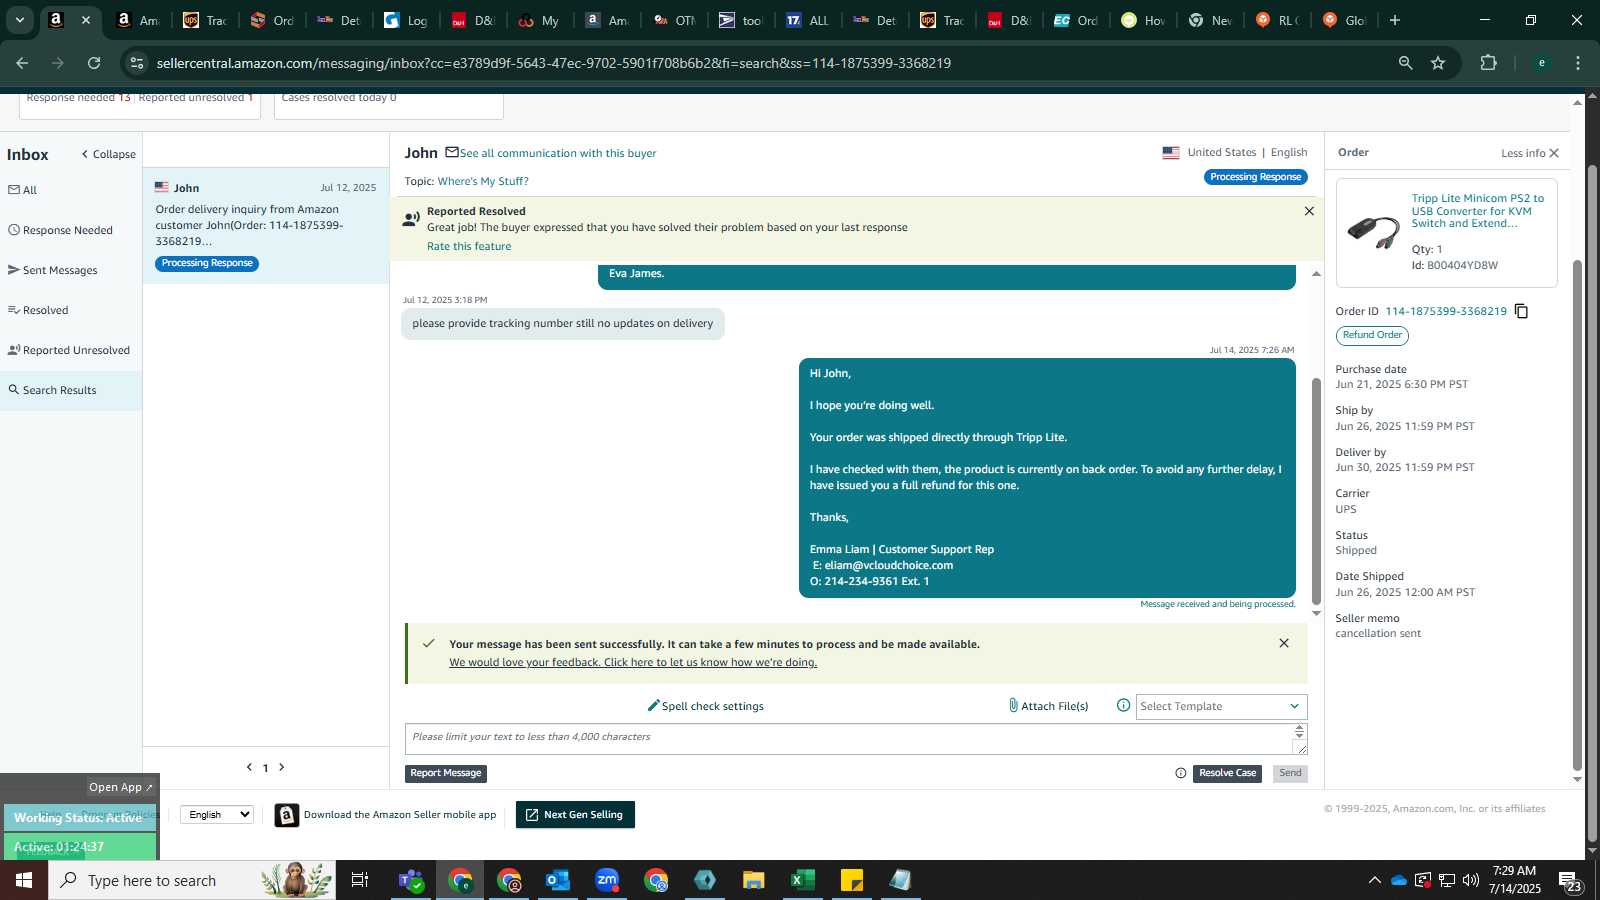Open the Windows Start menu
1600x900 pixels.
coord(24,880)
